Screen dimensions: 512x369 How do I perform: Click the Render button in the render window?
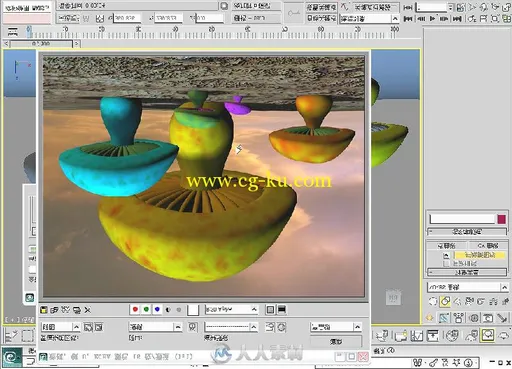(336, 341)
